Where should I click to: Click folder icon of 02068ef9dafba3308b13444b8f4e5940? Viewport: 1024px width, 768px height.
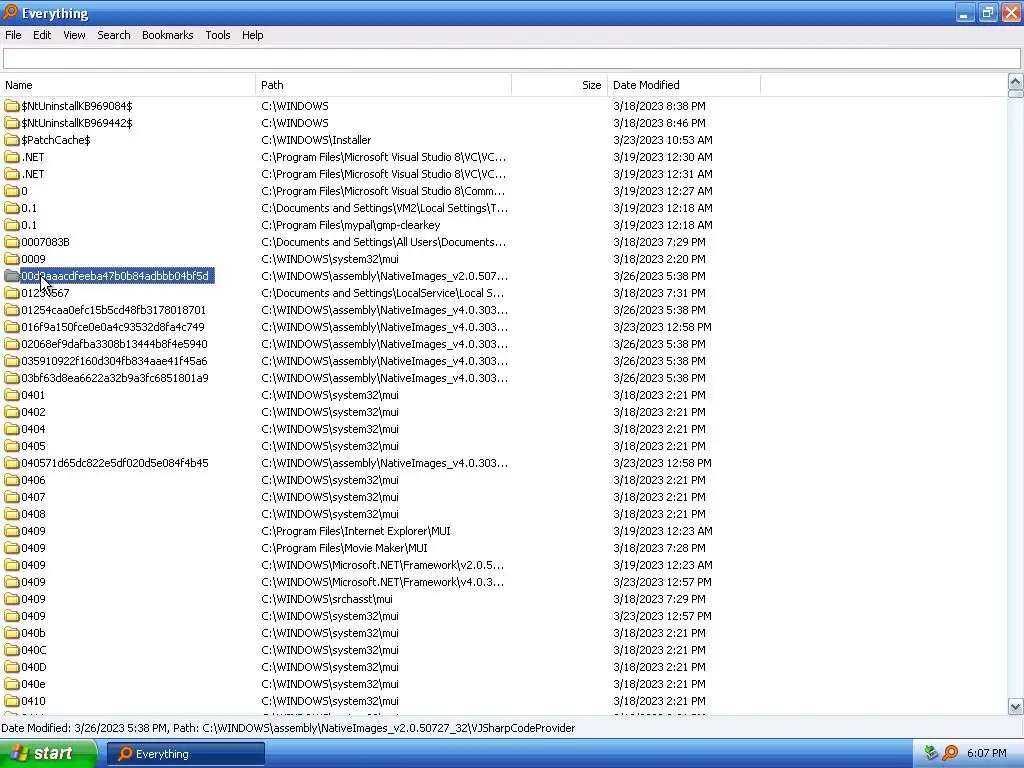click(x=12, y=344)
